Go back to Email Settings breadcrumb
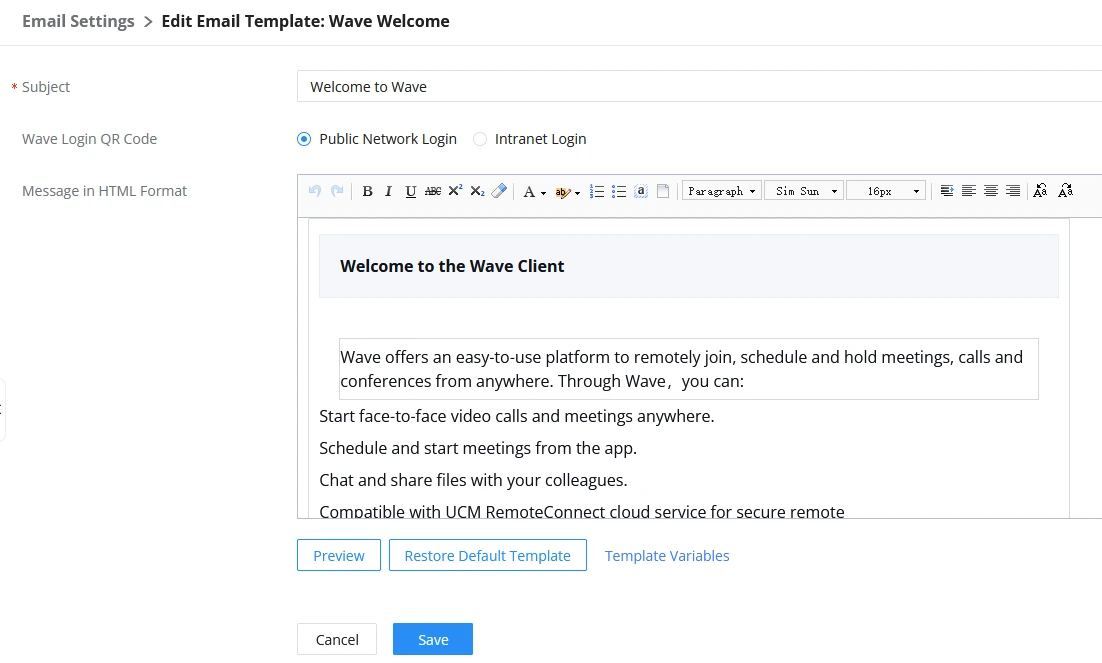The height and width of the screenshot is (663, 1102). (78, 21)
